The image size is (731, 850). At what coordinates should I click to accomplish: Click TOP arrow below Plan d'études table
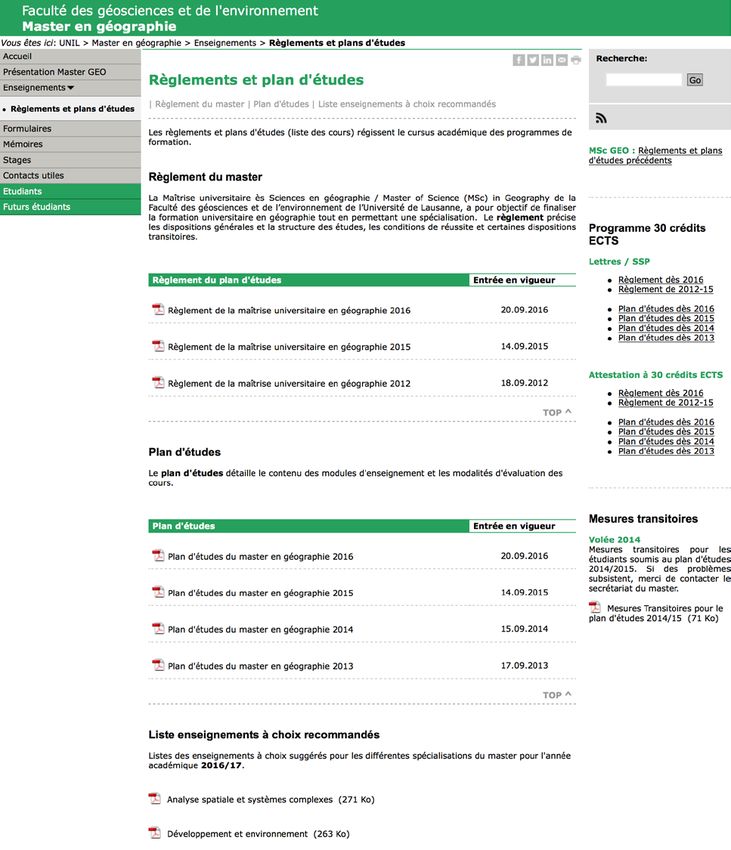(557, 695)
